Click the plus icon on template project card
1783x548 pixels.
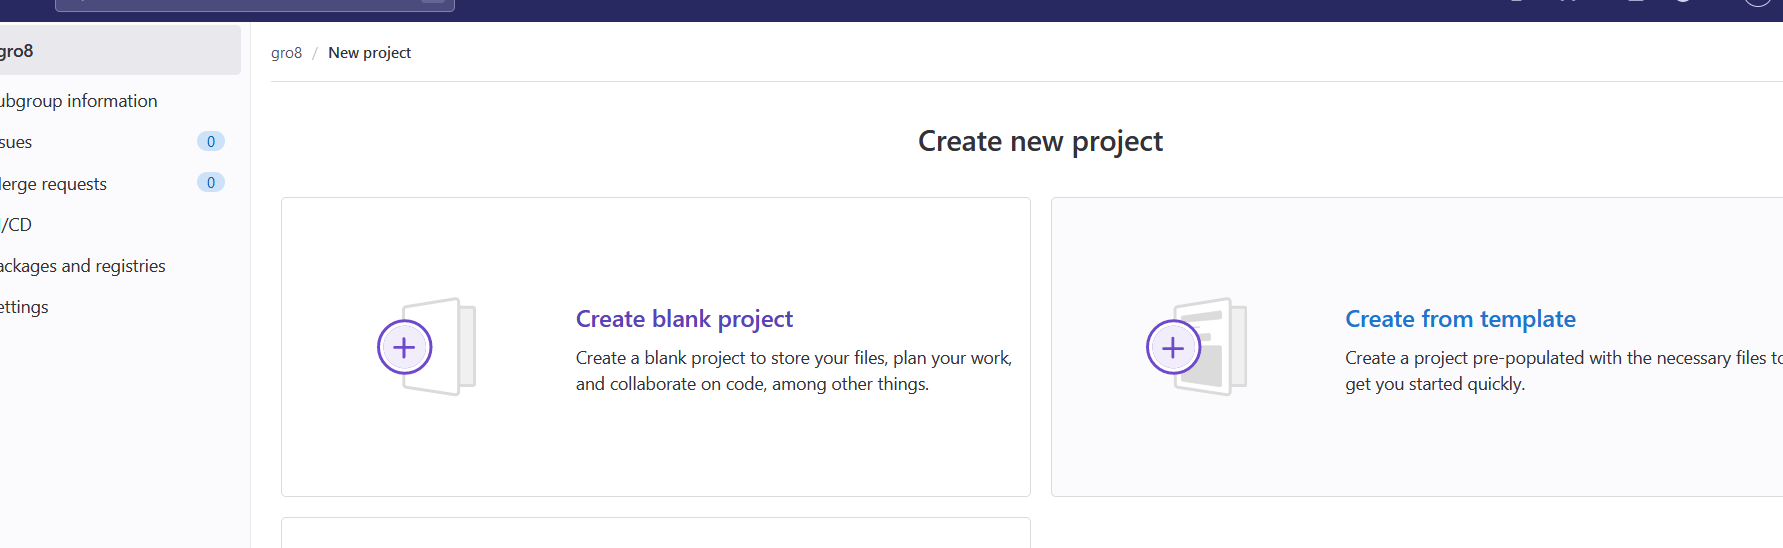1173,347
